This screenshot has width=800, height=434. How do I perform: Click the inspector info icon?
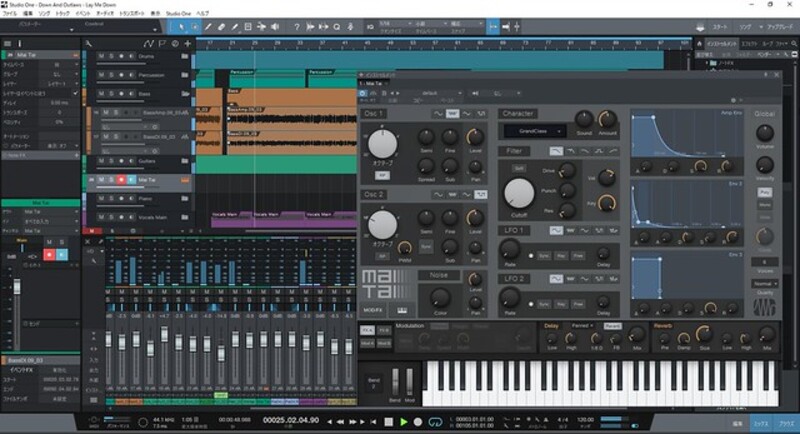tap(20, 44)
